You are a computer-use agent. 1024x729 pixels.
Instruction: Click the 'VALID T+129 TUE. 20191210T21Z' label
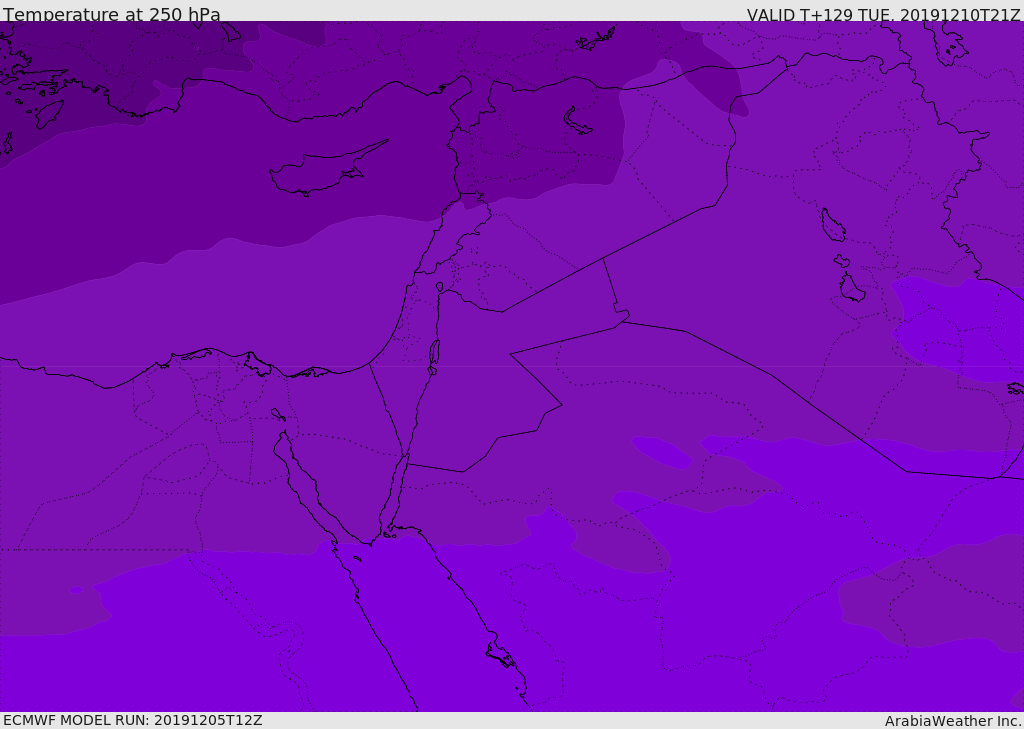click(x=884, y=15)
